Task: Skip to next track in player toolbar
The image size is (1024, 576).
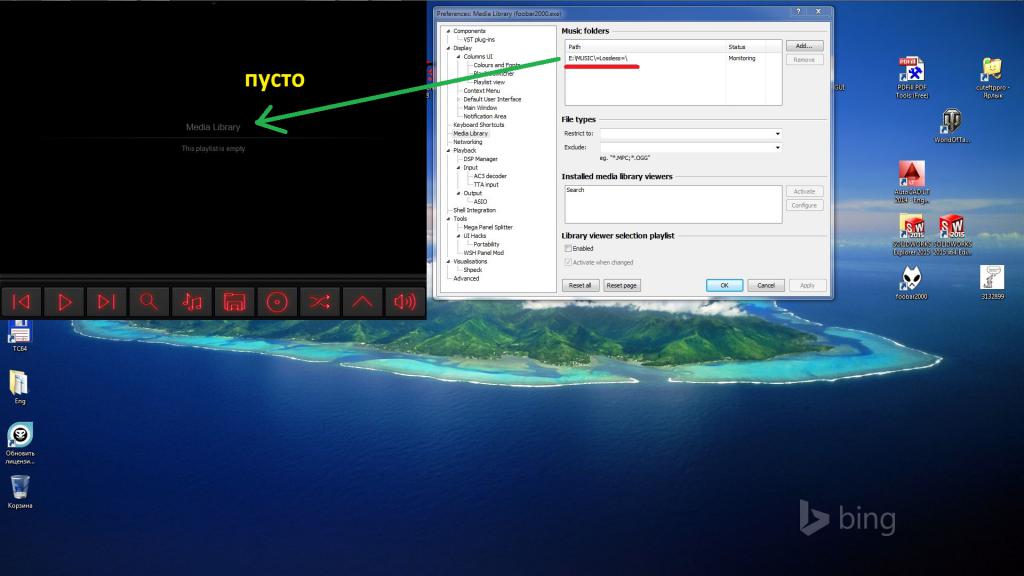Action: (107, 302)
